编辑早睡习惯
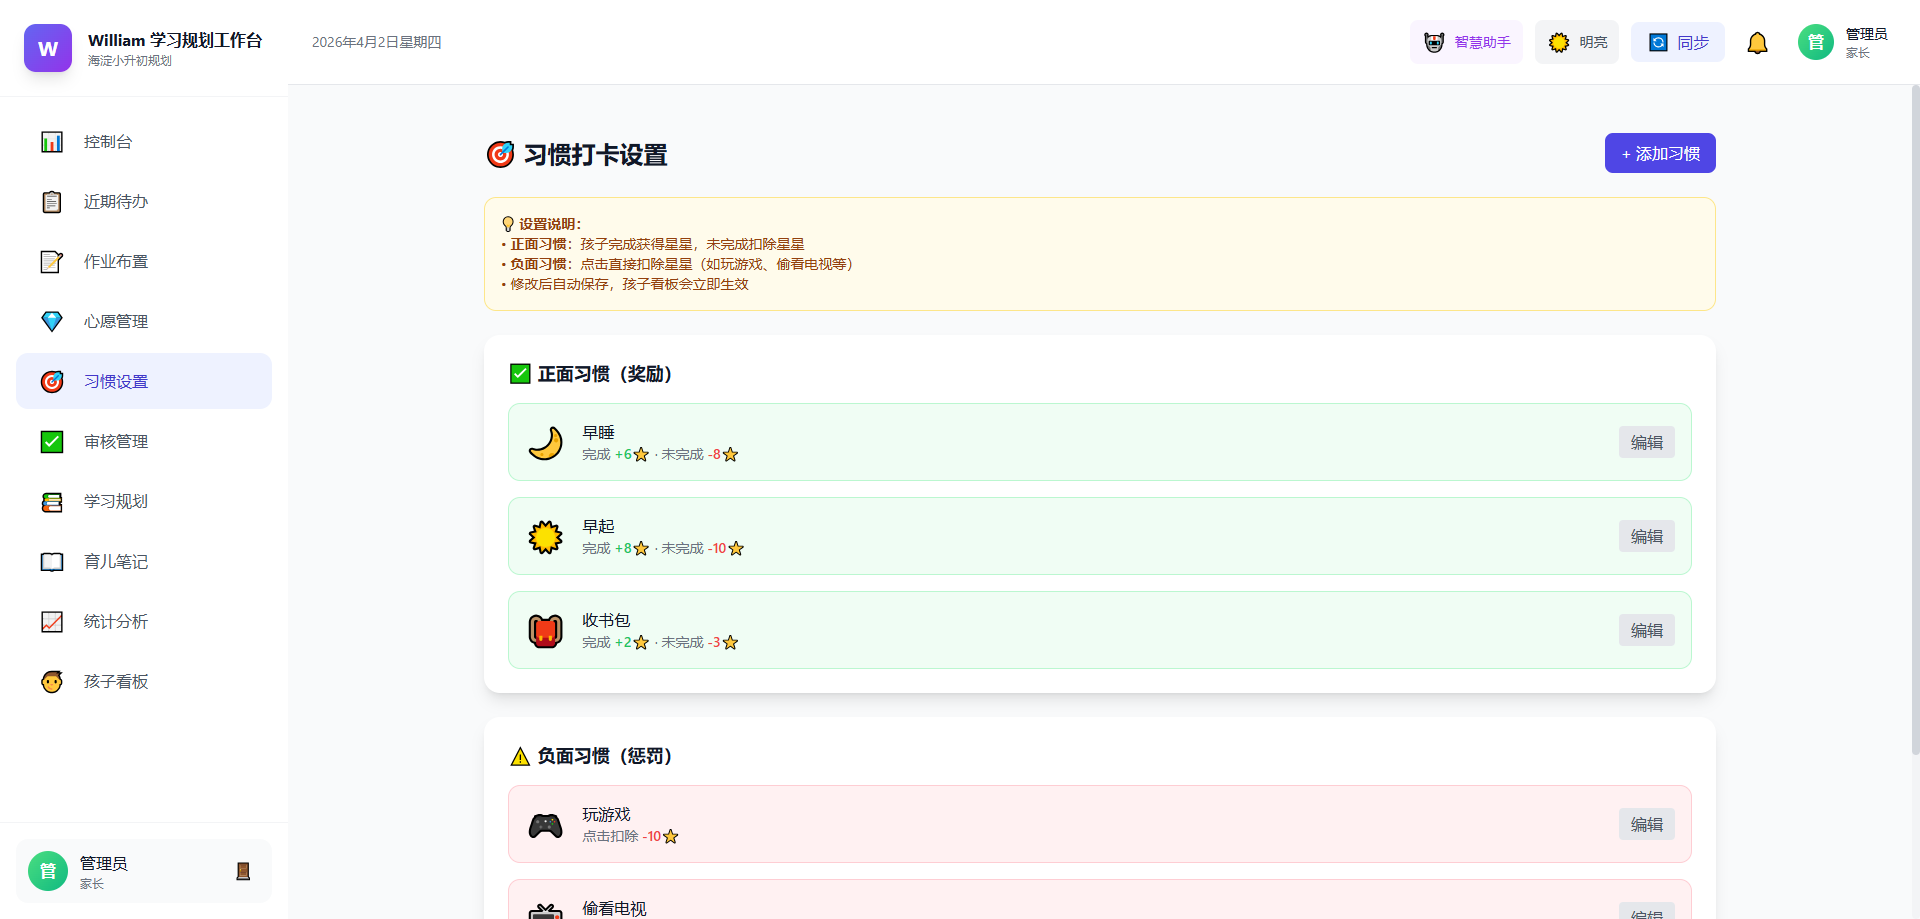 [1646, 442]
